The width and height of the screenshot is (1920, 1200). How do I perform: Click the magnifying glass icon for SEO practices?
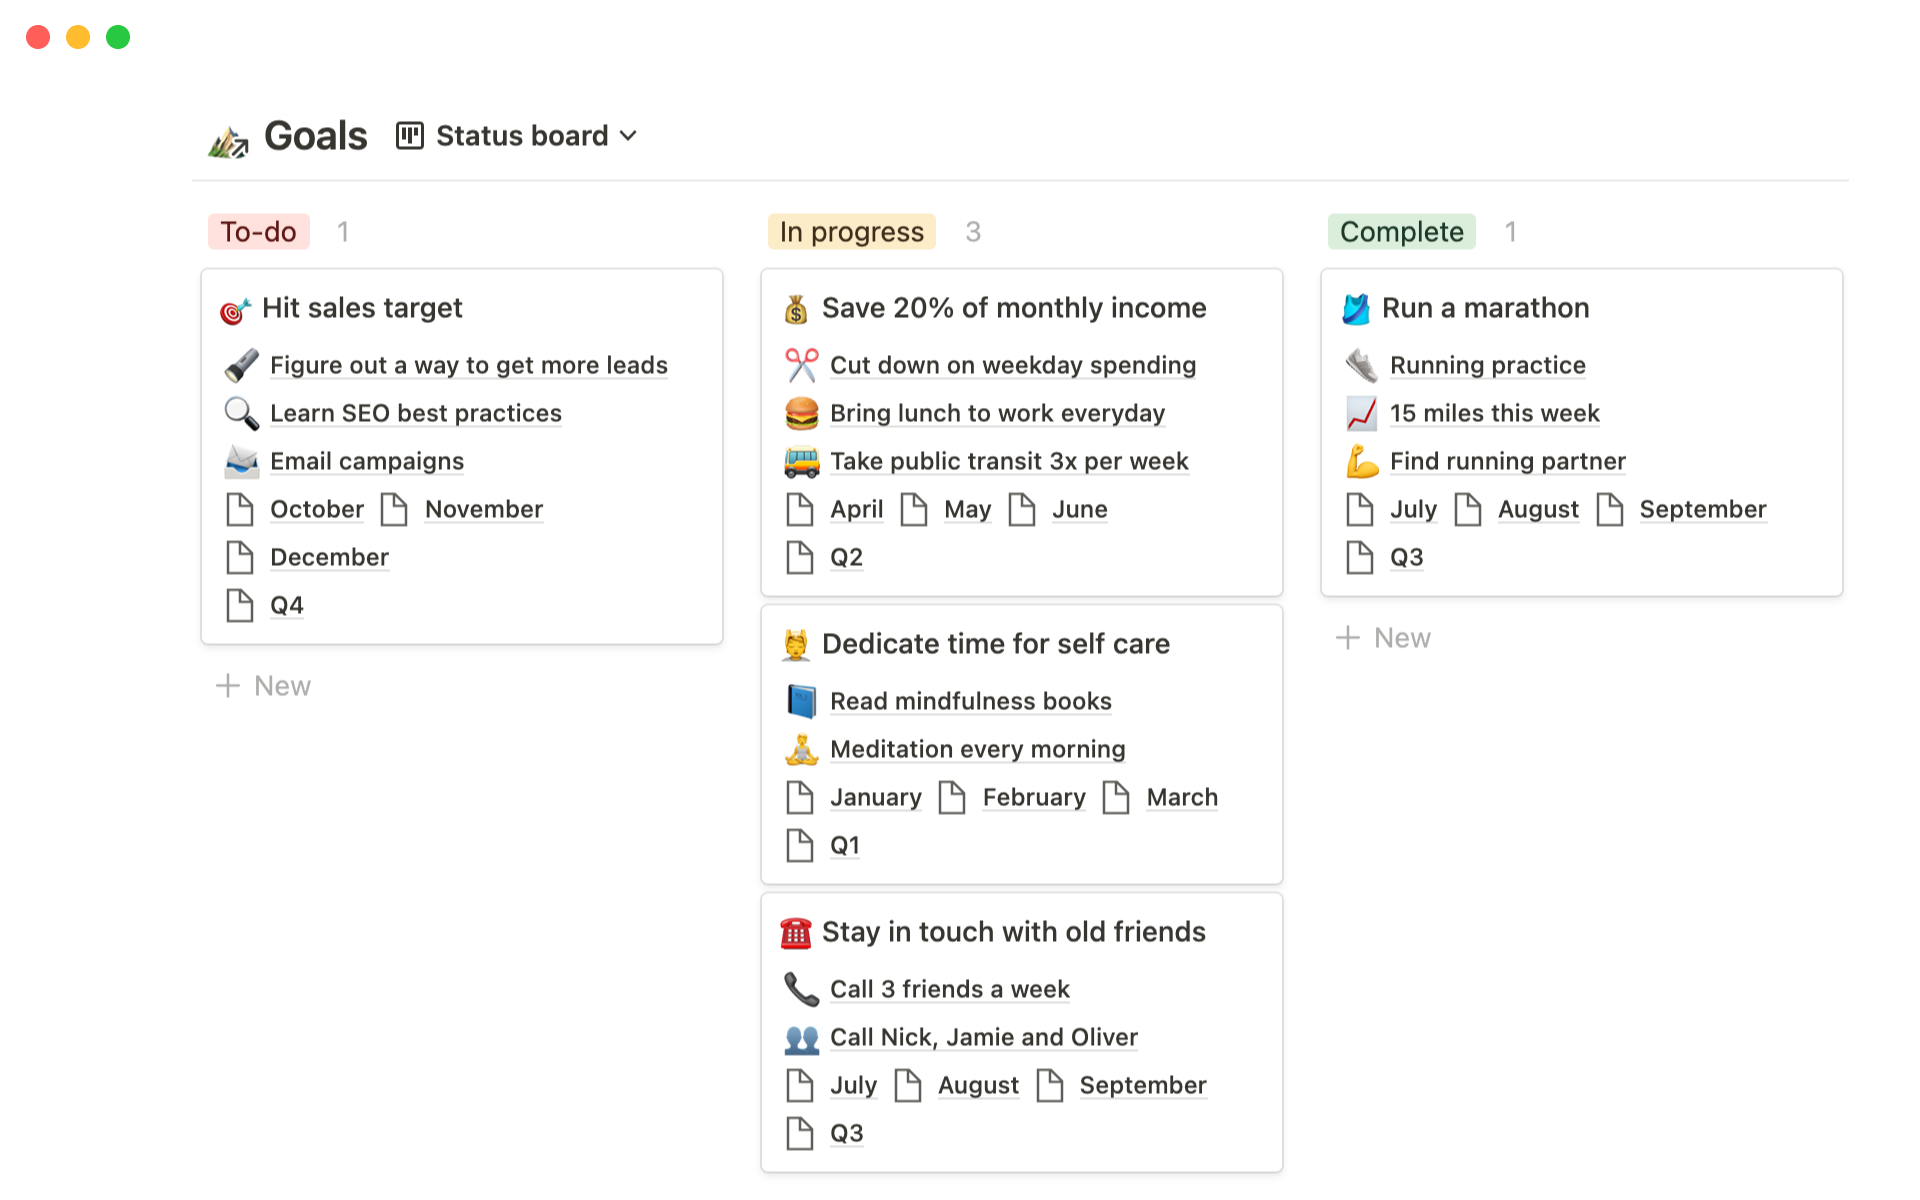[241, 413]
